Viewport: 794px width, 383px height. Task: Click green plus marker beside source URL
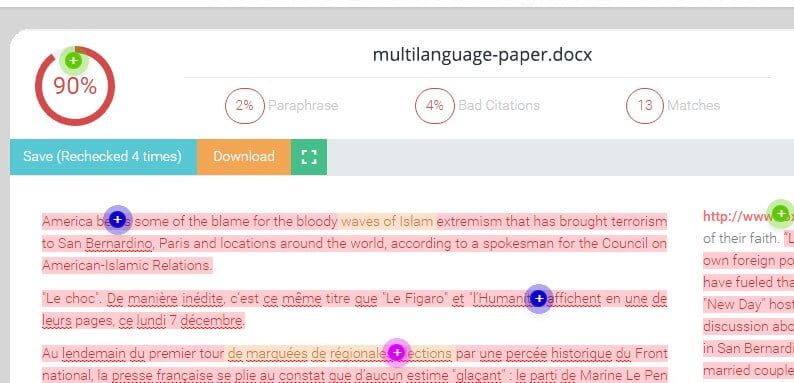(780, 214)
